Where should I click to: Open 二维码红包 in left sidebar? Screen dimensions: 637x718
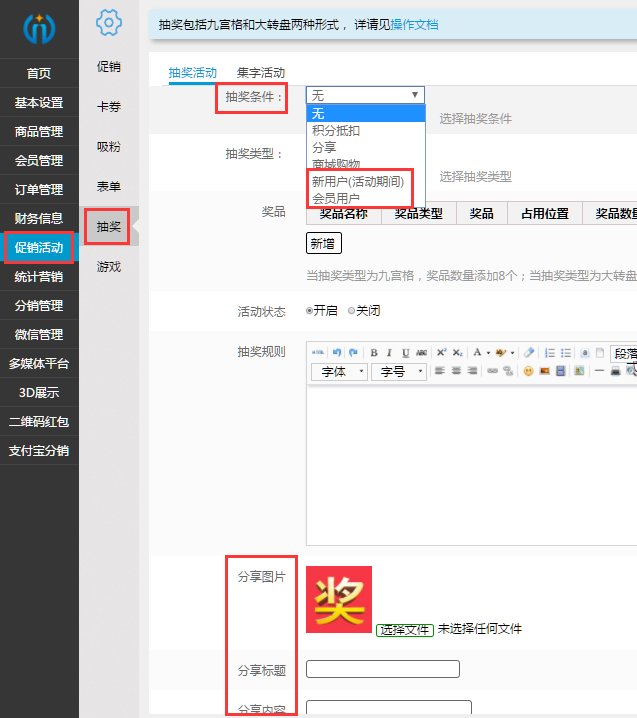point(39,422)
